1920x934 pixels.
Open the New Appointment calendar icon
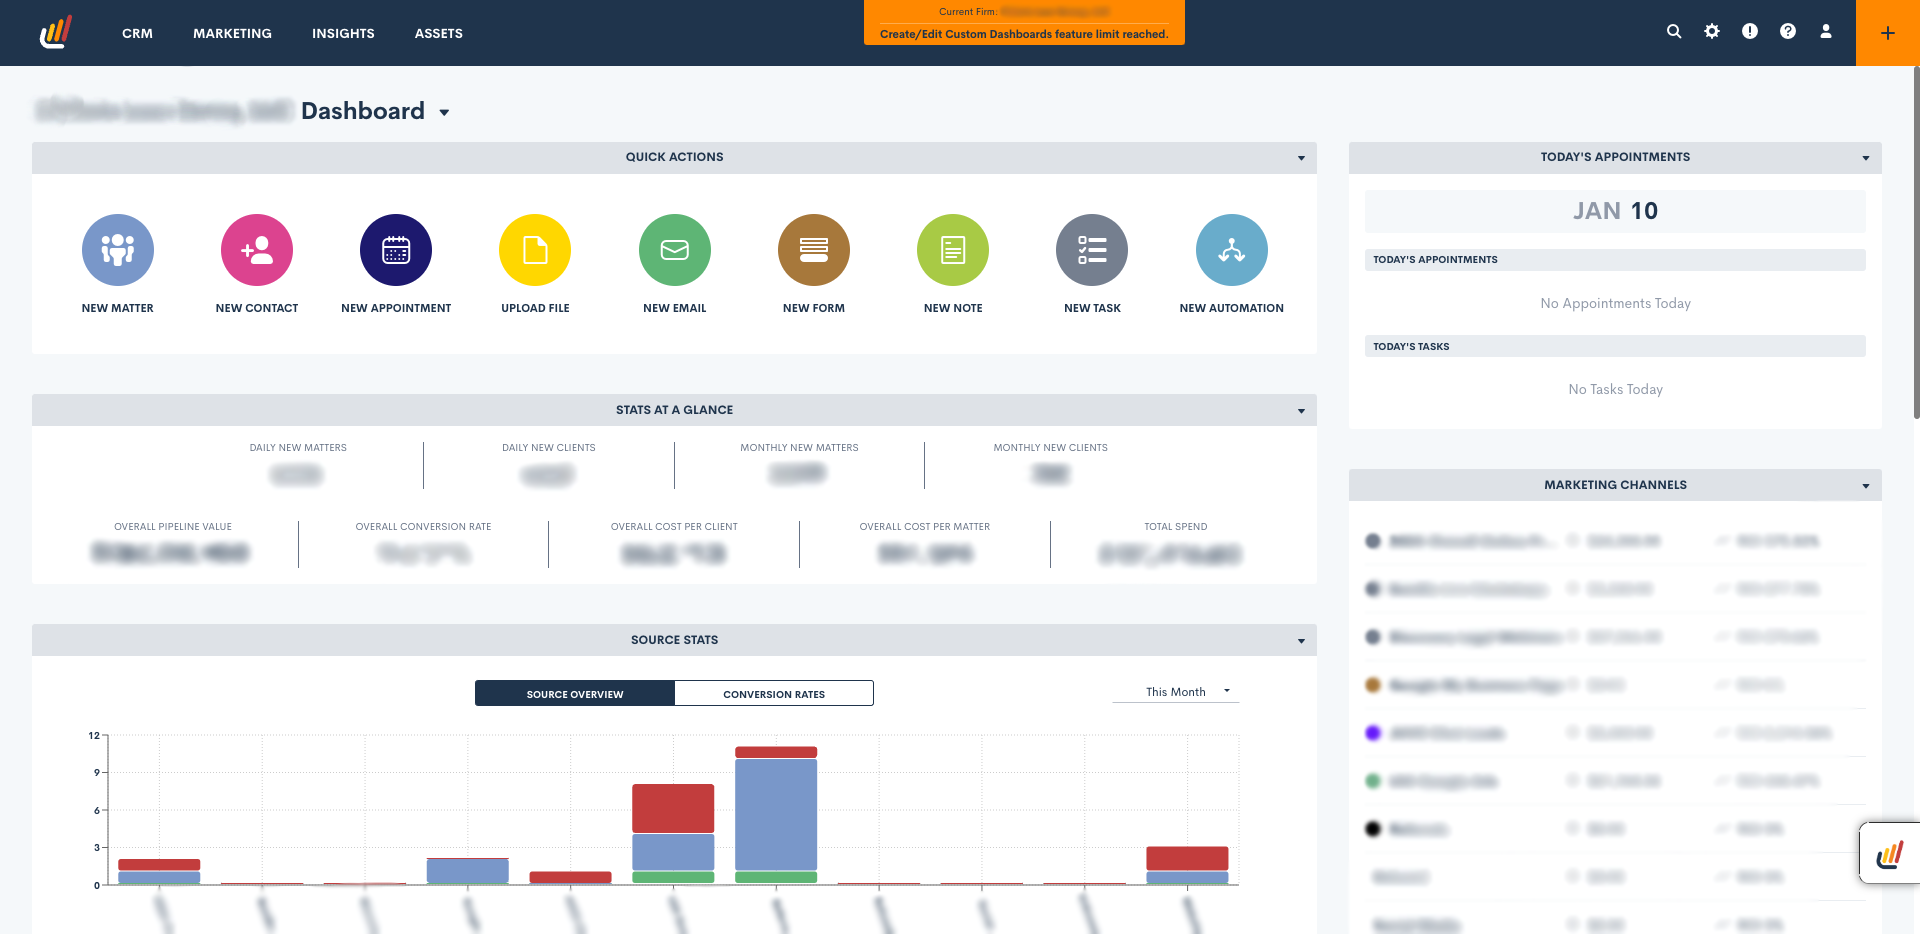tap(396, 250)
